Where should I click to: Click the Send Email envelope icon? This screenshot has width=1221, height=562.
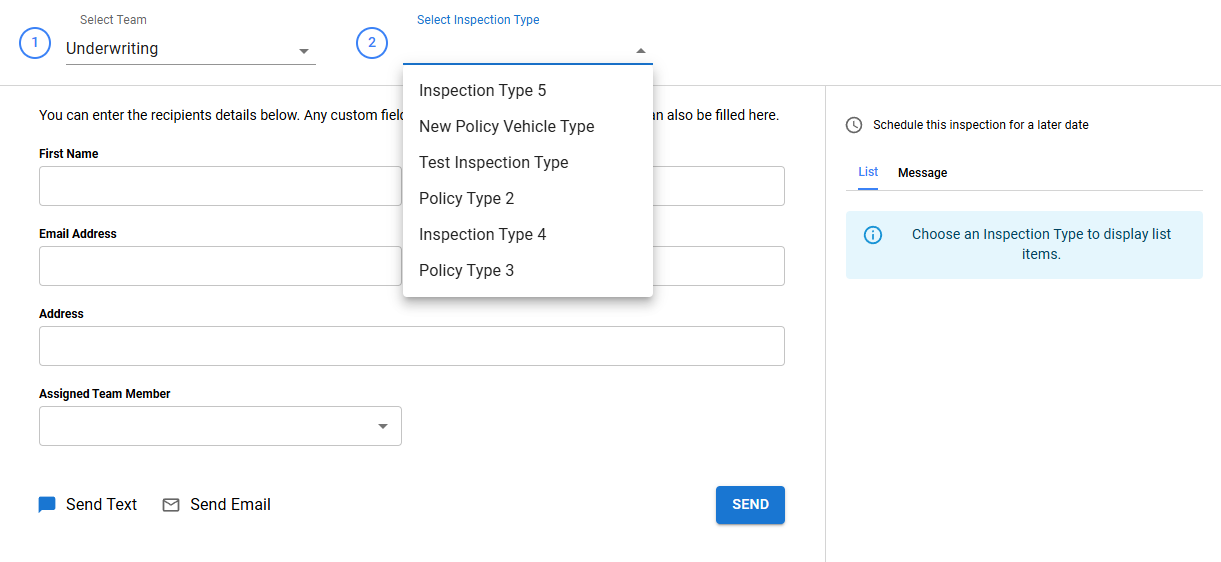click(171, 505)
